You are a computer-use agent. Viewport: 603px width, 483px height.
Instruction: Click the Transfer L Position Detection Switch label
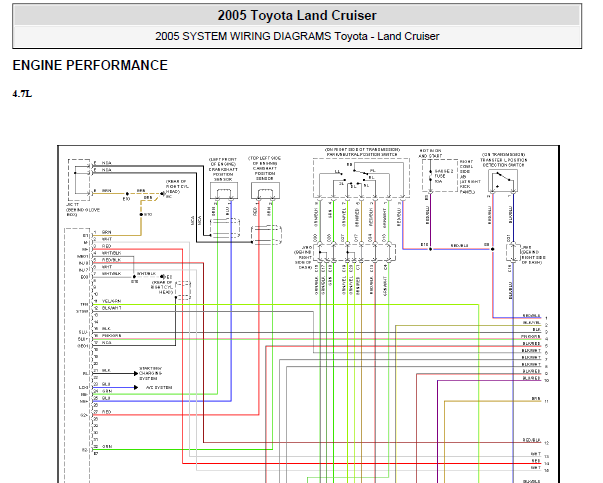click(x=503, y=160)
